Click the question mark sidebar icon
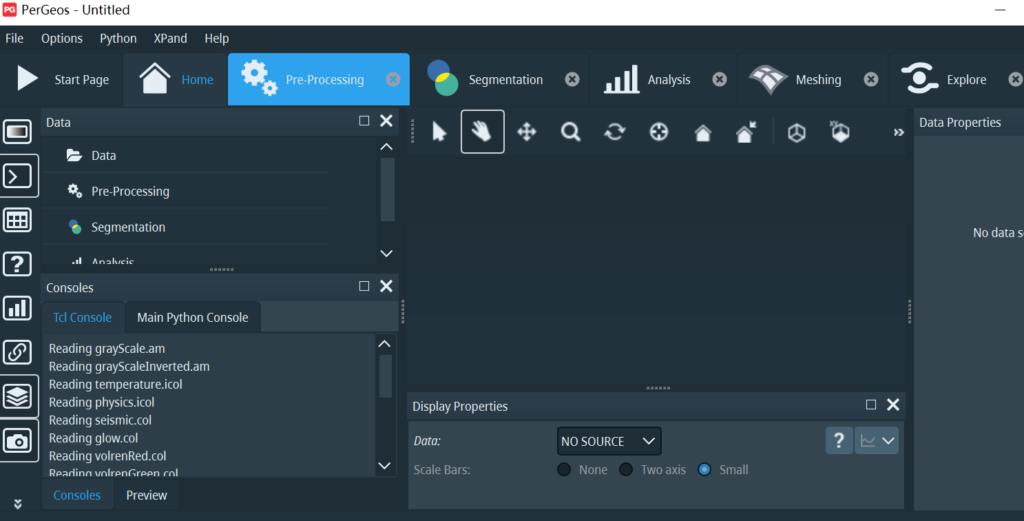Viewport: 1024px width, 521px height. click(x=18, y=264)
